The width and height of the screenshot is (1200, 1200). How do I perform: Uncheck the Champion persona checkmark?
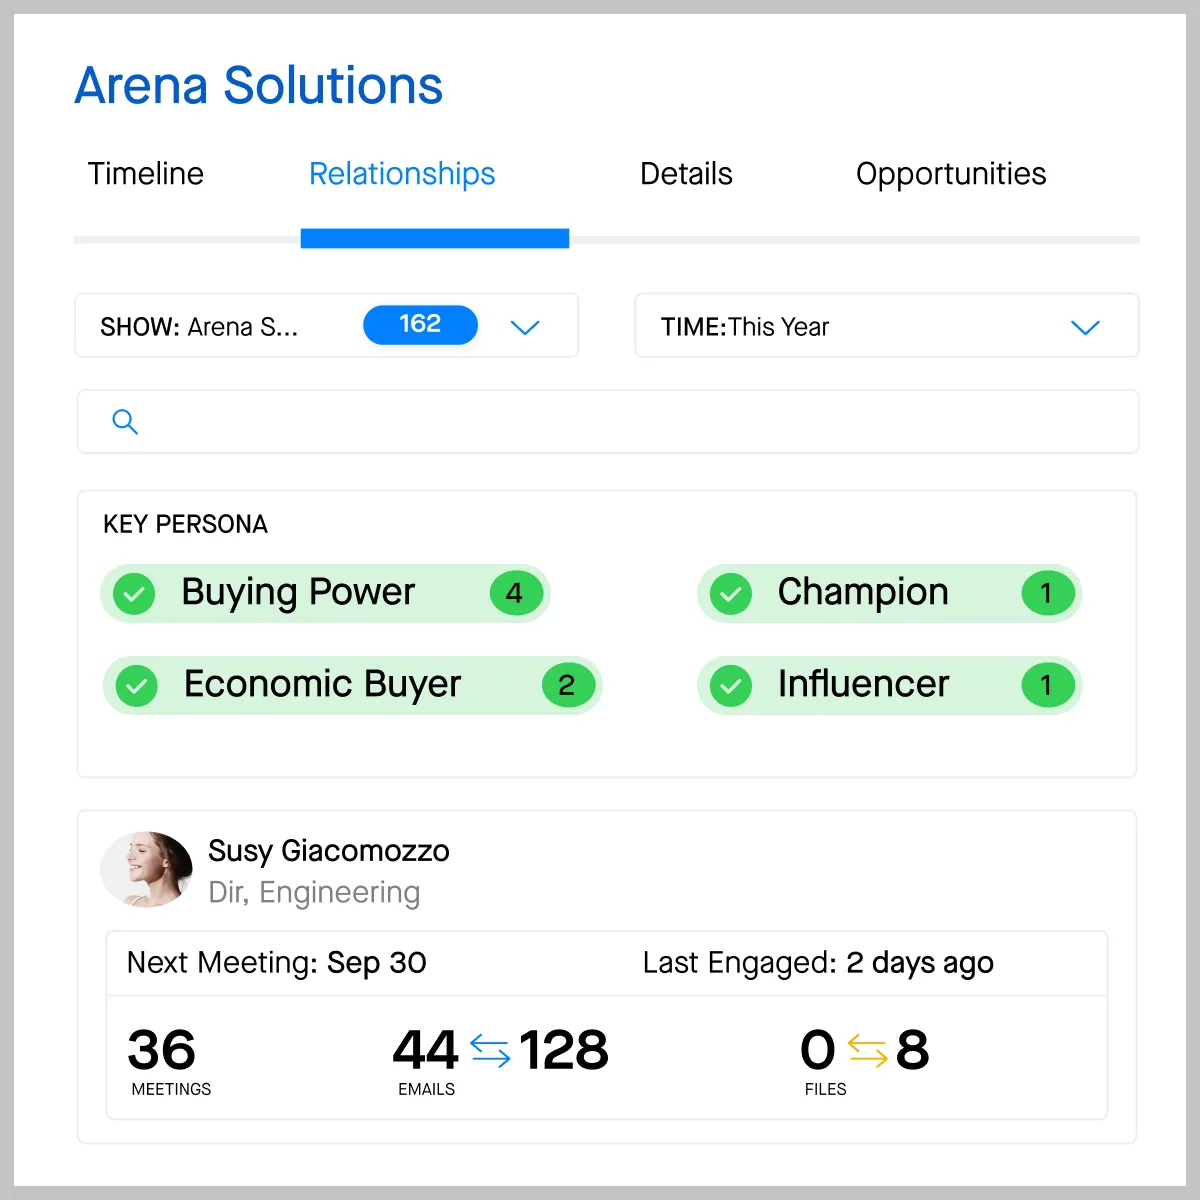coord(731,594)
